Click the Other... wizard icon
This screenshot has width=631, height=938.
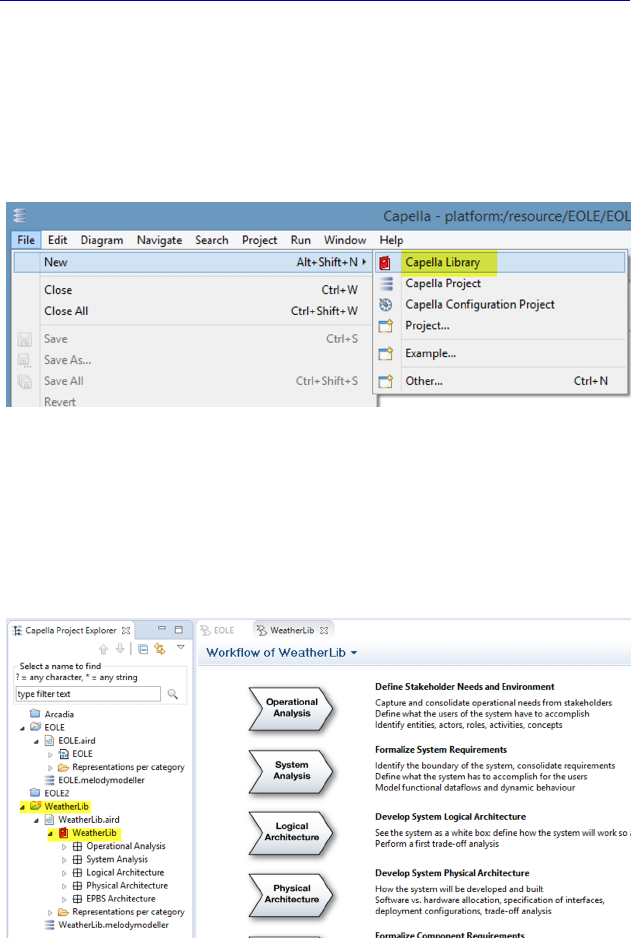(386, 381)
